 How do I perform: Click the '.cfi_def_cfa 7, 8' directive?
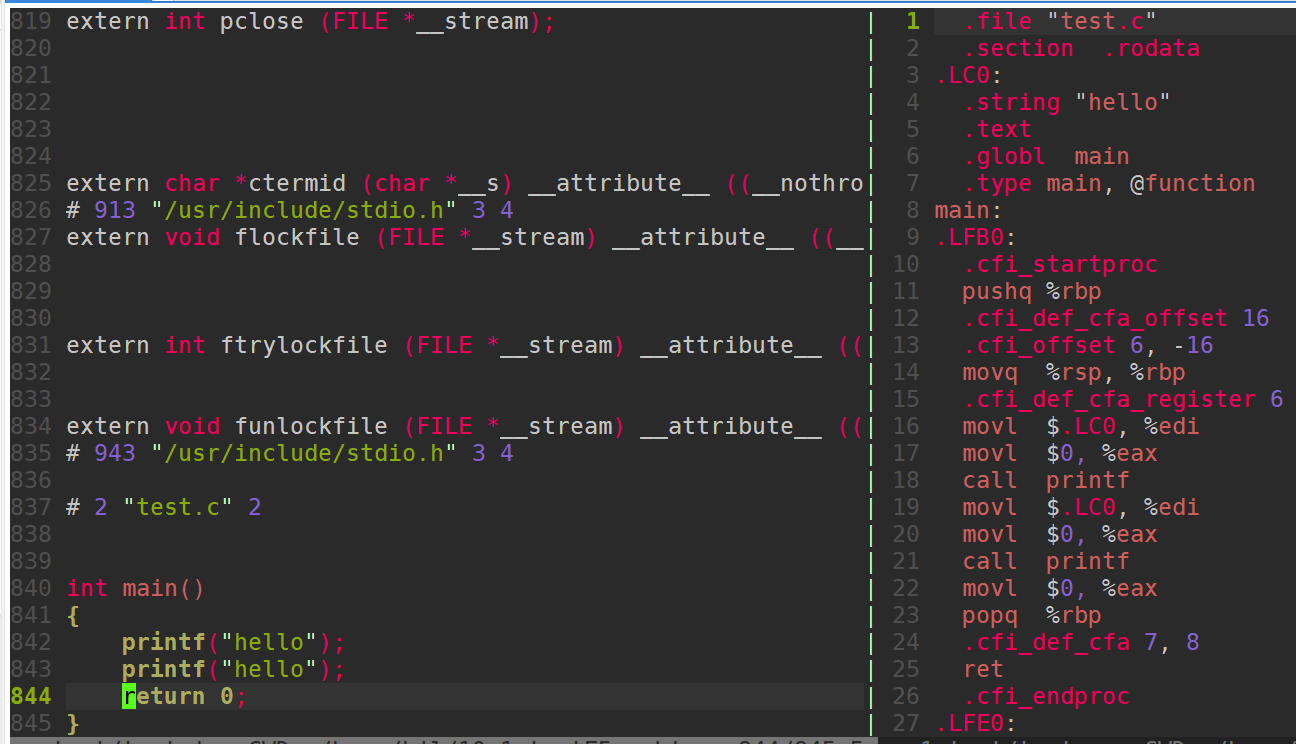[1081, 642]
